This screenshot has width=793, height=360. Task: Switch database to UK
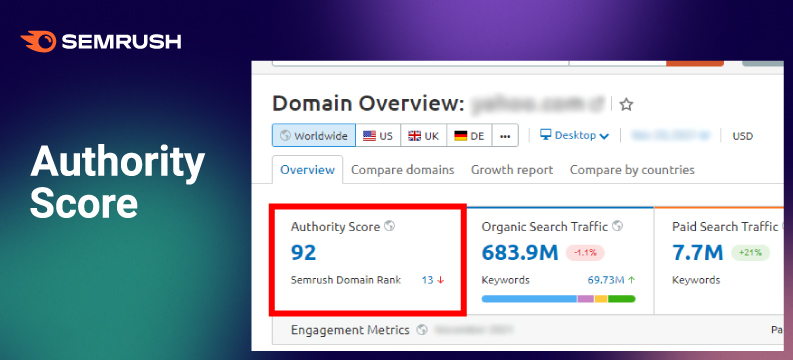(423, 136)
